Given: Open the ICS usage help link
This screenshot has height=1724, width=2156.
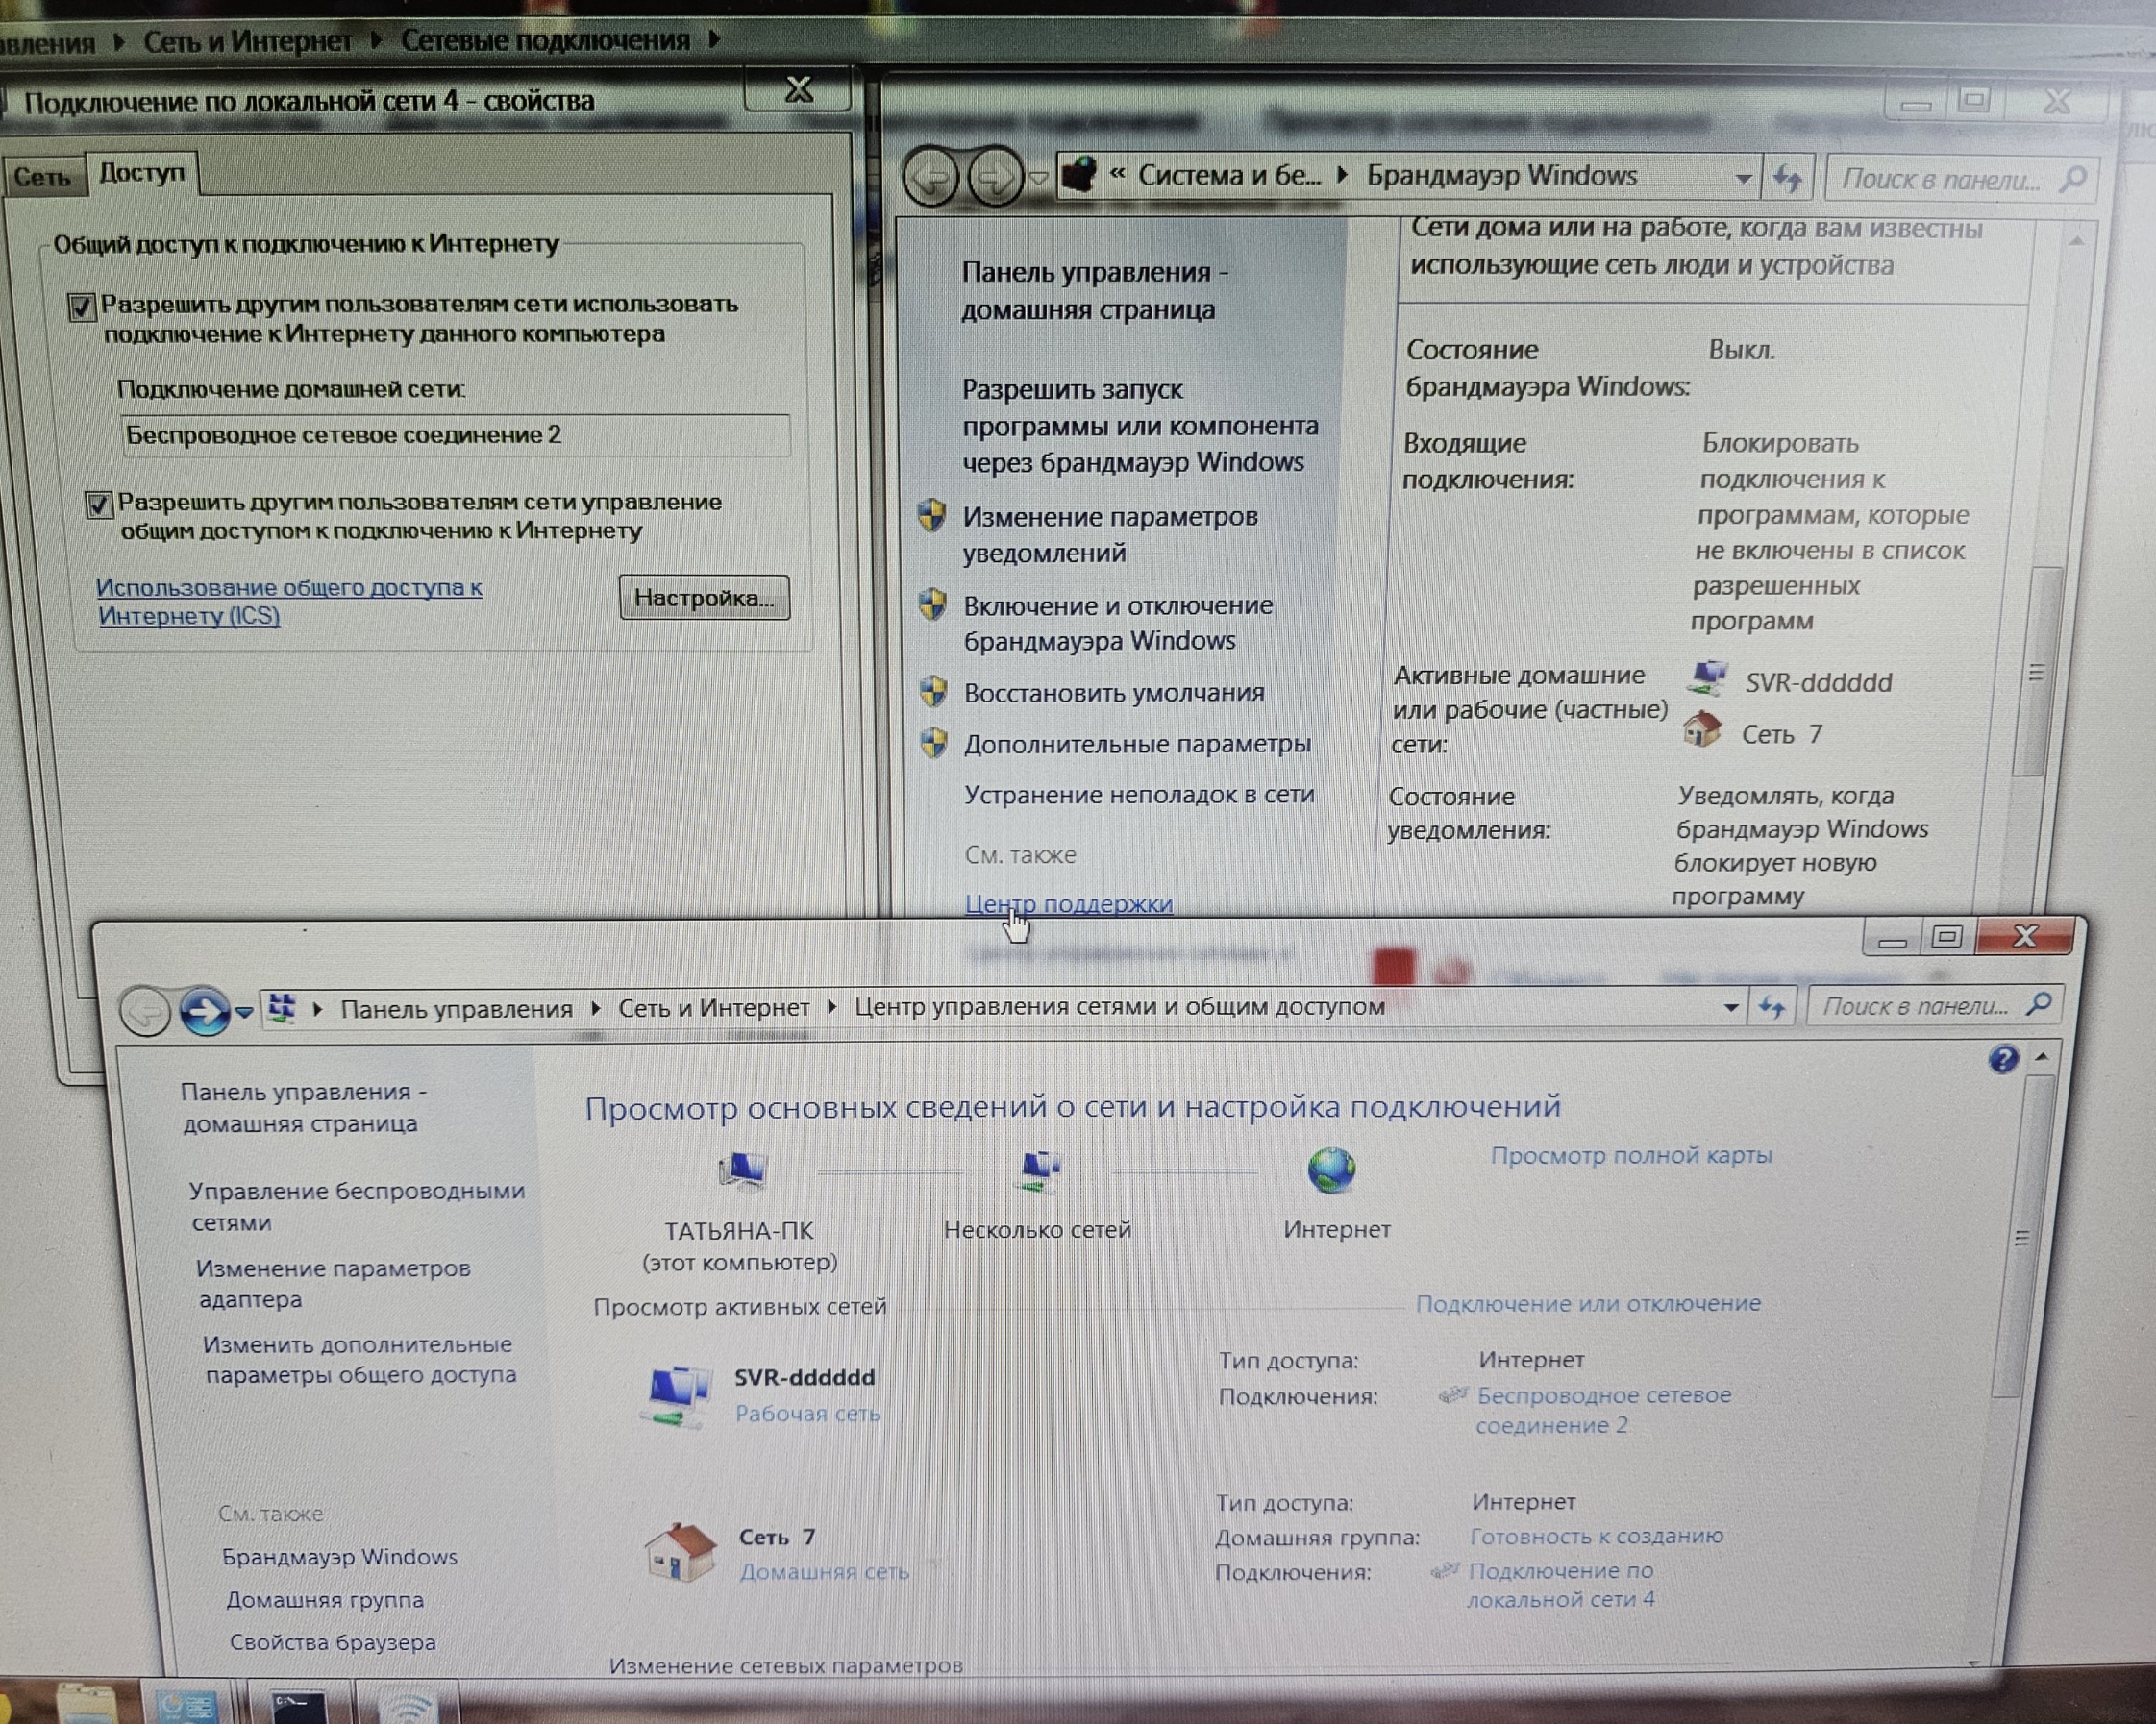Looking at the screenshot, I should click(289, 601).
